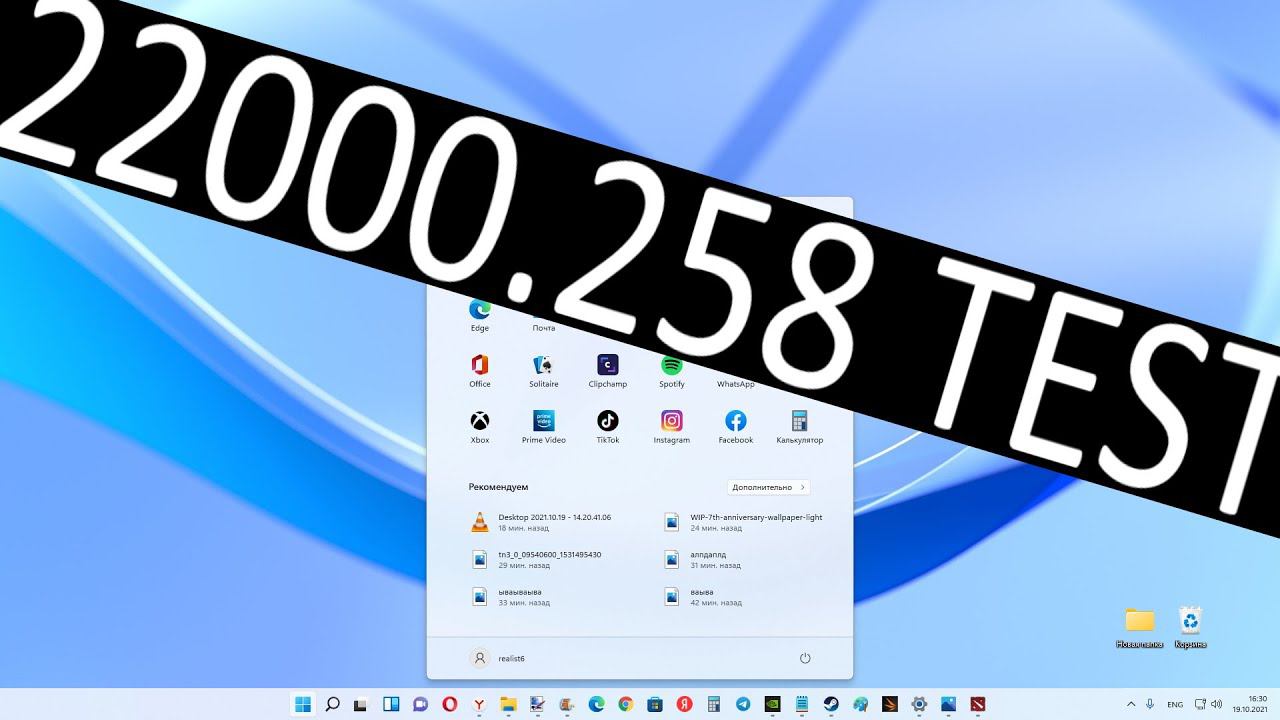The image size is (1280, 720).
Task: Switch to Edge on the taskbar
Action: (597, 704)
